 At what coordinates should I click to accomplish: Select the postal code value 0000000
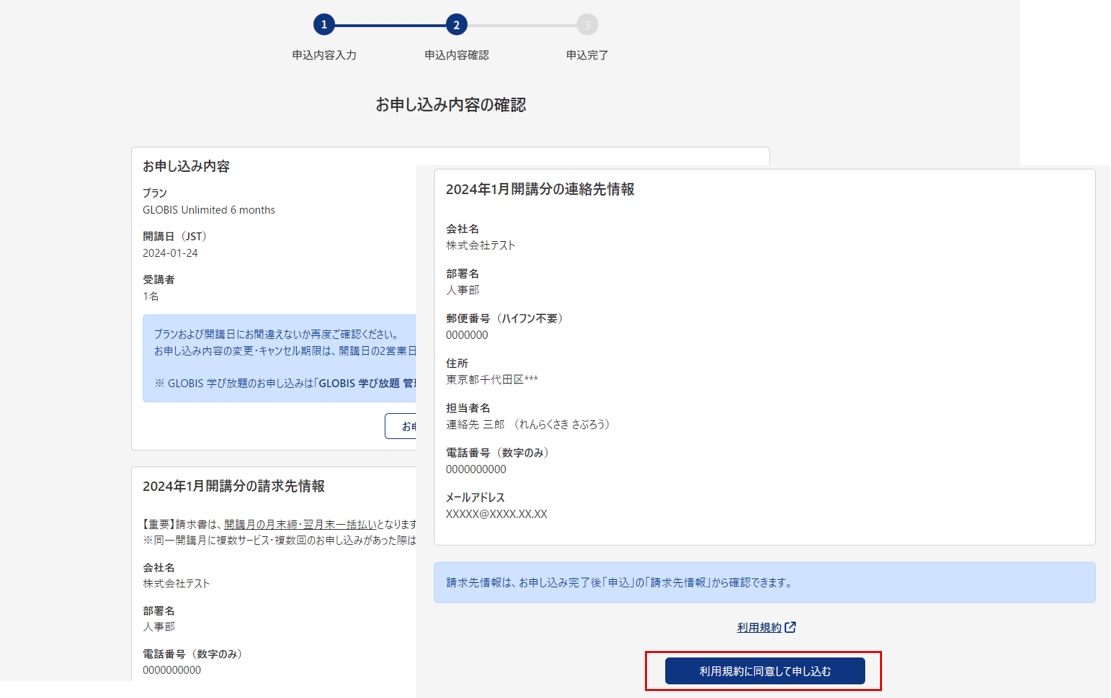467,335
